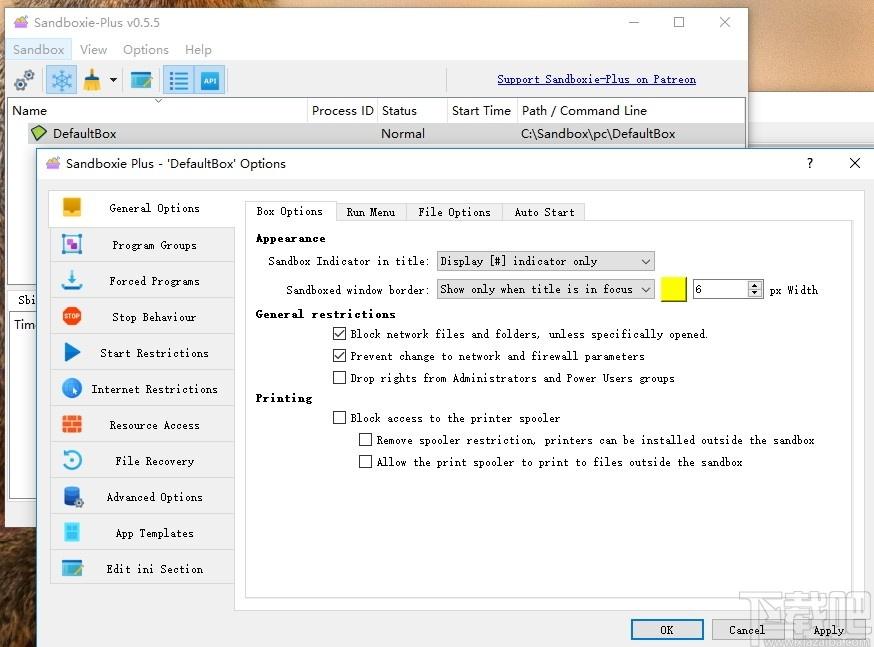Click the Status column header

pyautogui.click(x=412, y=110)
